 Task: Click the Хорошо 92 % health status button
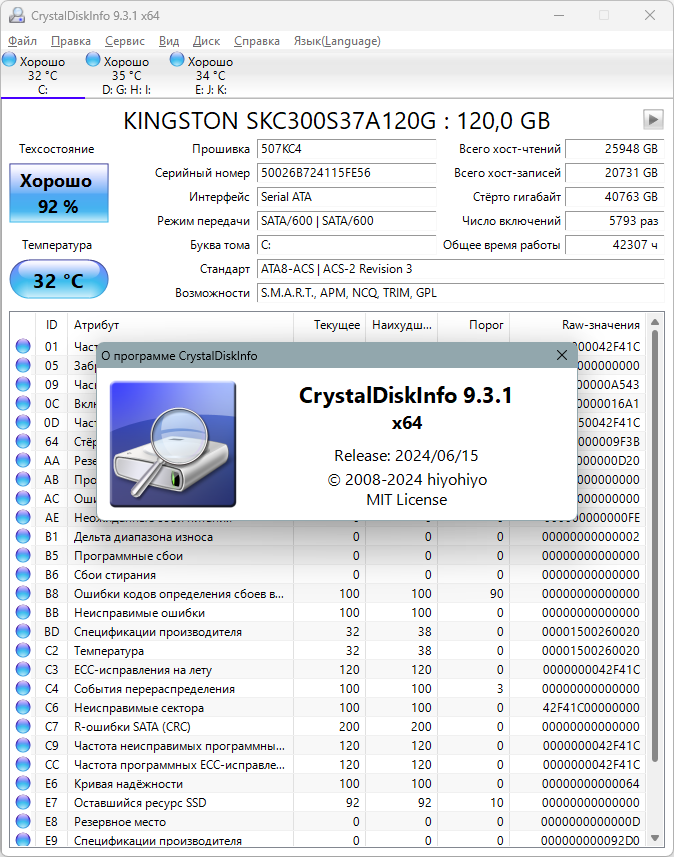pos(58,193)
